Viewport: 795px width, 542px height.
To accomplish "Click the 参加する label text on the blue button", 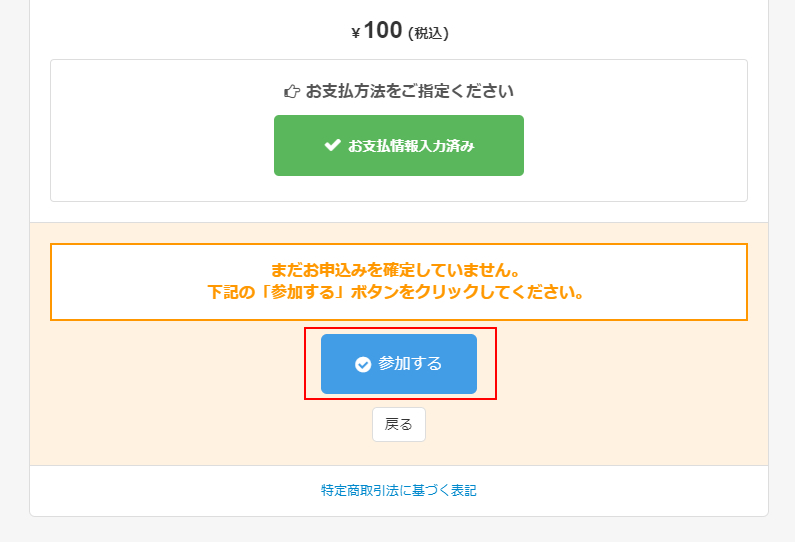I will [x=410, y=364].
